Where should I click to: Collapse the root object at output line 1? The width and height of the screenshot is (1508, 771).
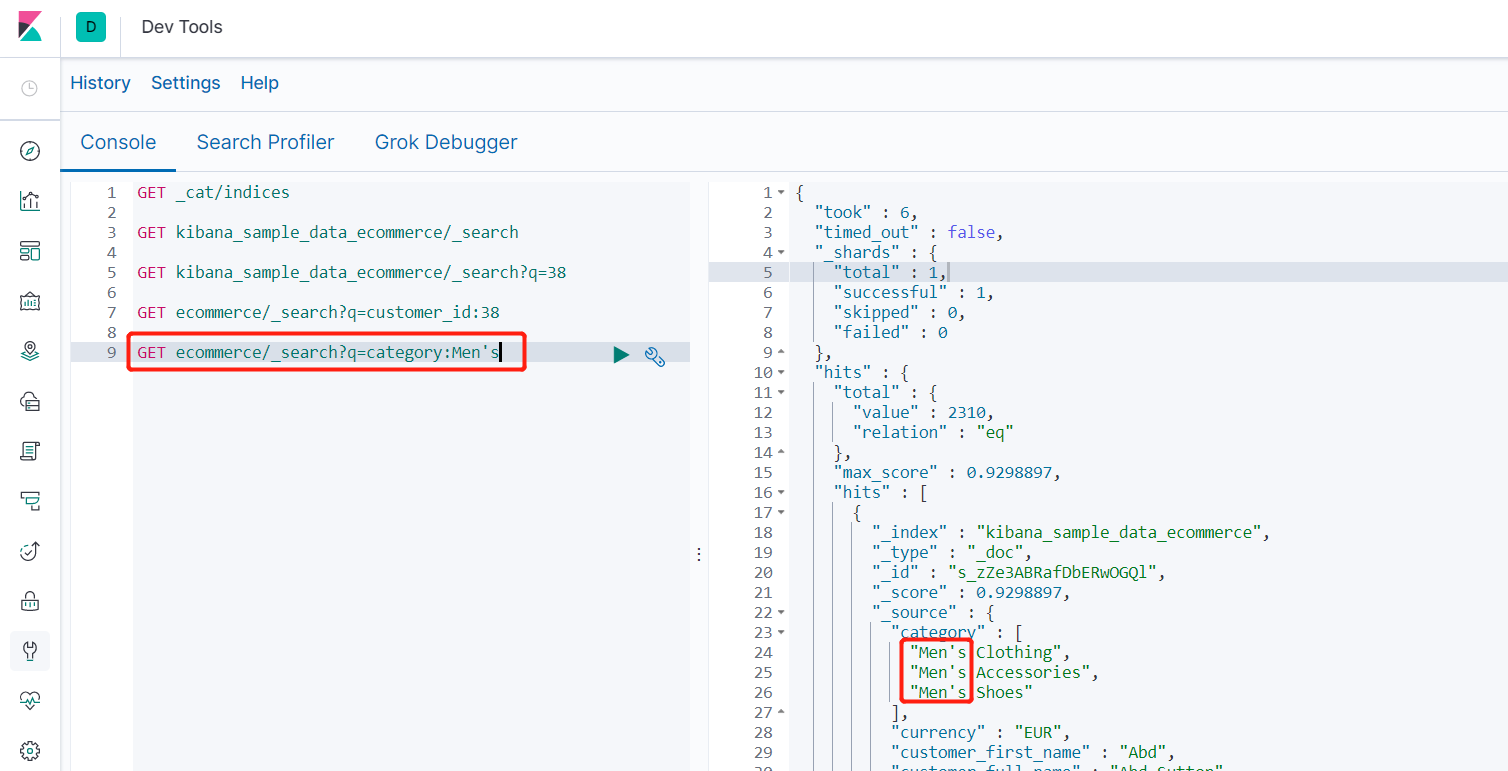[x=782, y=192]
